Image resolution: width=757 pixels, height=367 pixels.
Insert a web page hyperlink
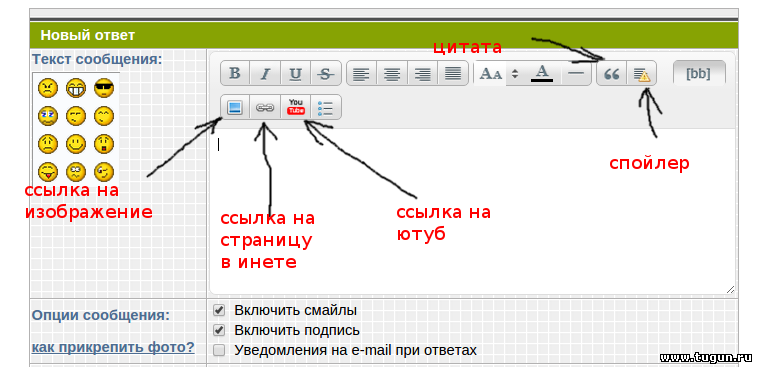coord(265,107)
